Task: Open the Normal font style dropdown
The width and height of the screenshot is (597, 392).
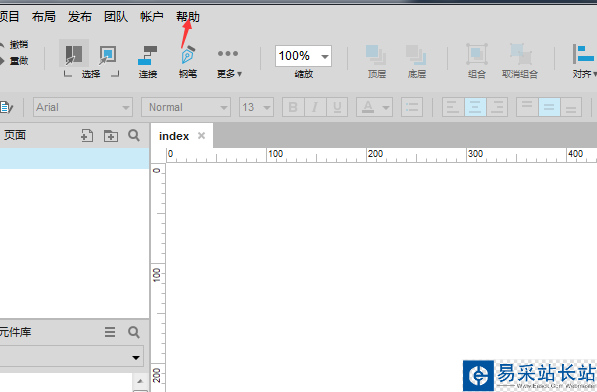Action: coord(186,107)
